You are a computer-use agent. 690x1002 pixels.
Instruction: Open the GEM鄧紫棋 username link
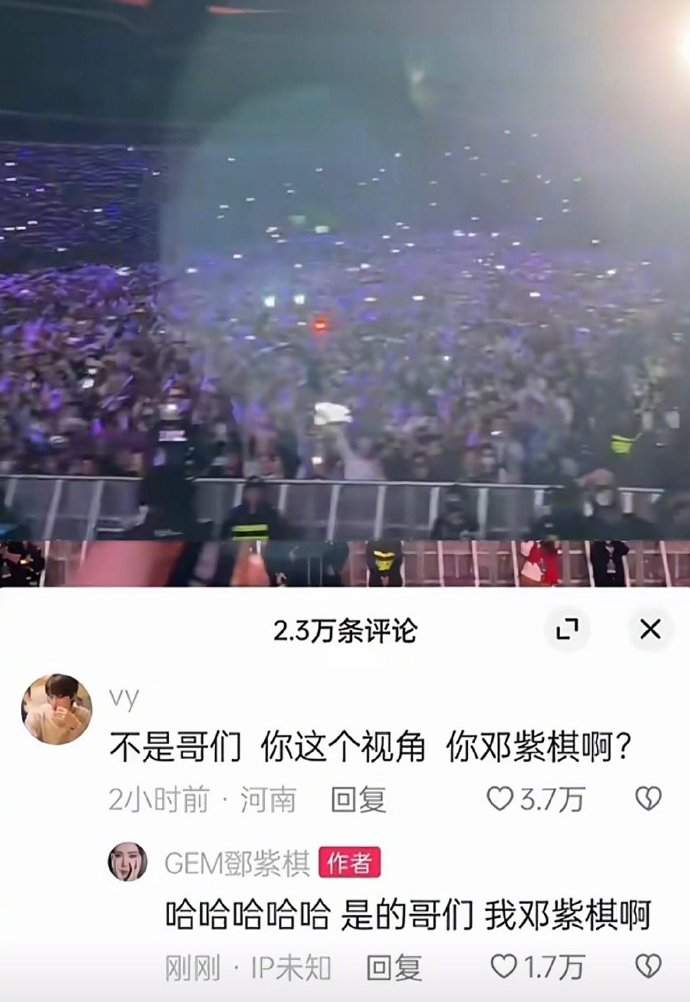tap(237, 863)
